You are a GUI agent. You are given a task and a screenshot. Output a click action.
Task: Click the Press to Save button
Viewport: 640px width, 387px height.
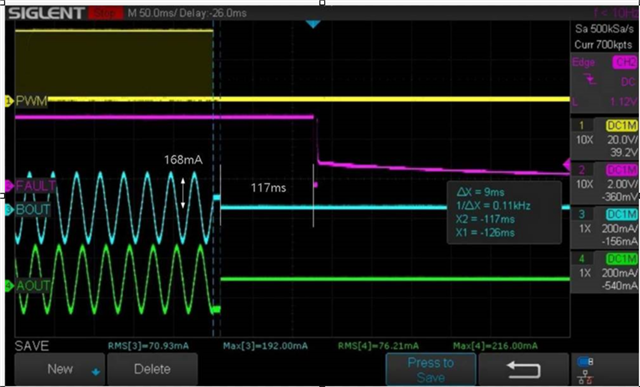(431, 369)
